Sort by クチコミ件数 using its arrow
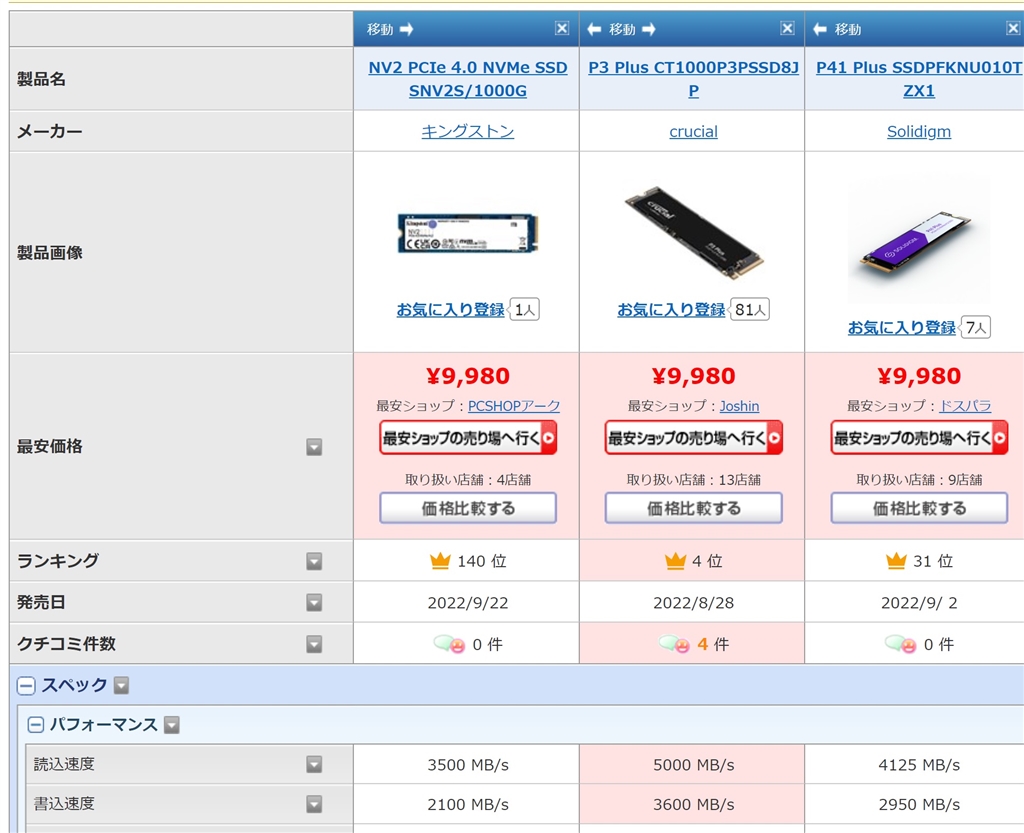Screen dimensions: 1024x833 coord(314,644)
